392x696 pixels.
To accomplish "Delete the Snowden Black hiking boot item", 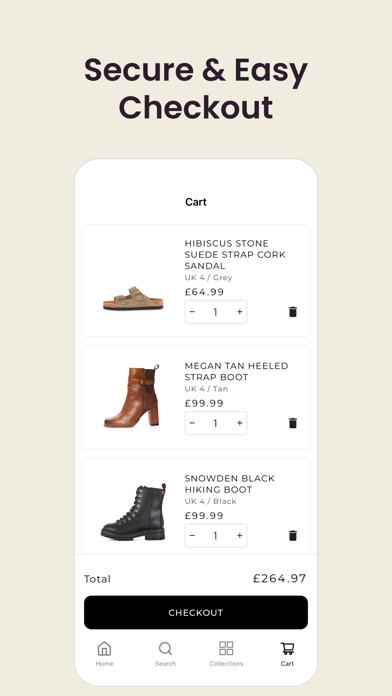I will [x=293, y=535].
